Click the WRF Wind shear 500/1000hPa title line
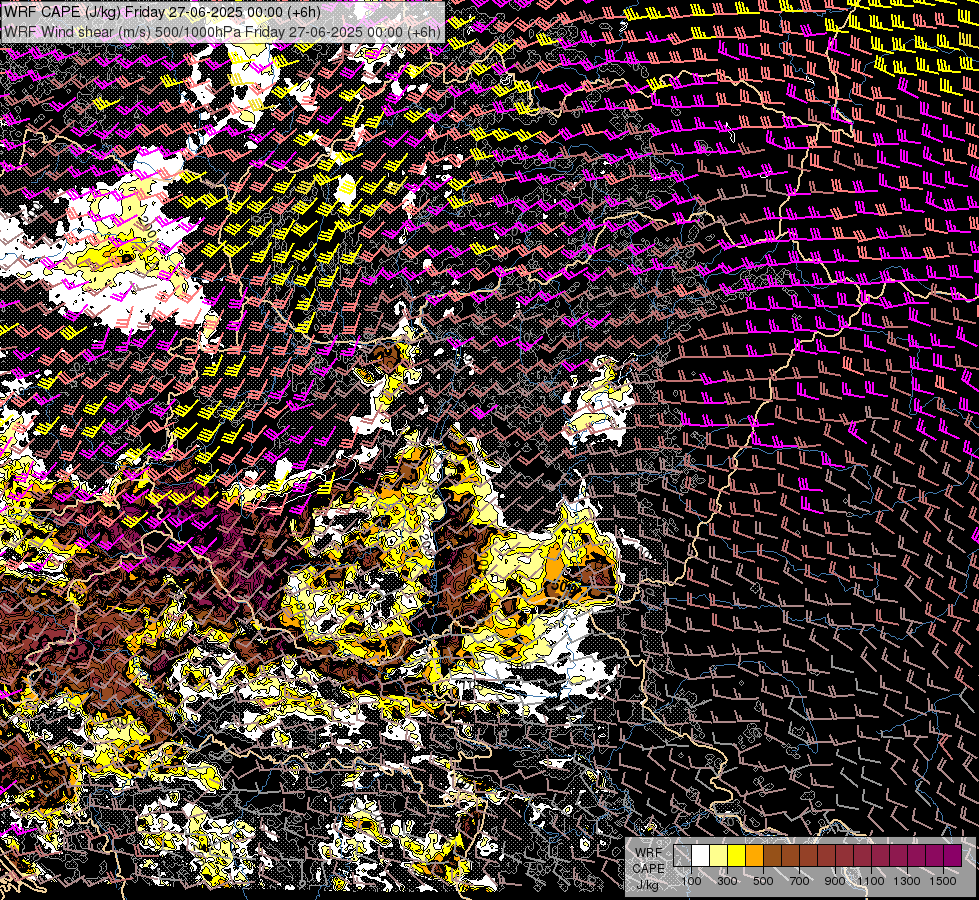This screenshot has height=900, width=979. 222,31
